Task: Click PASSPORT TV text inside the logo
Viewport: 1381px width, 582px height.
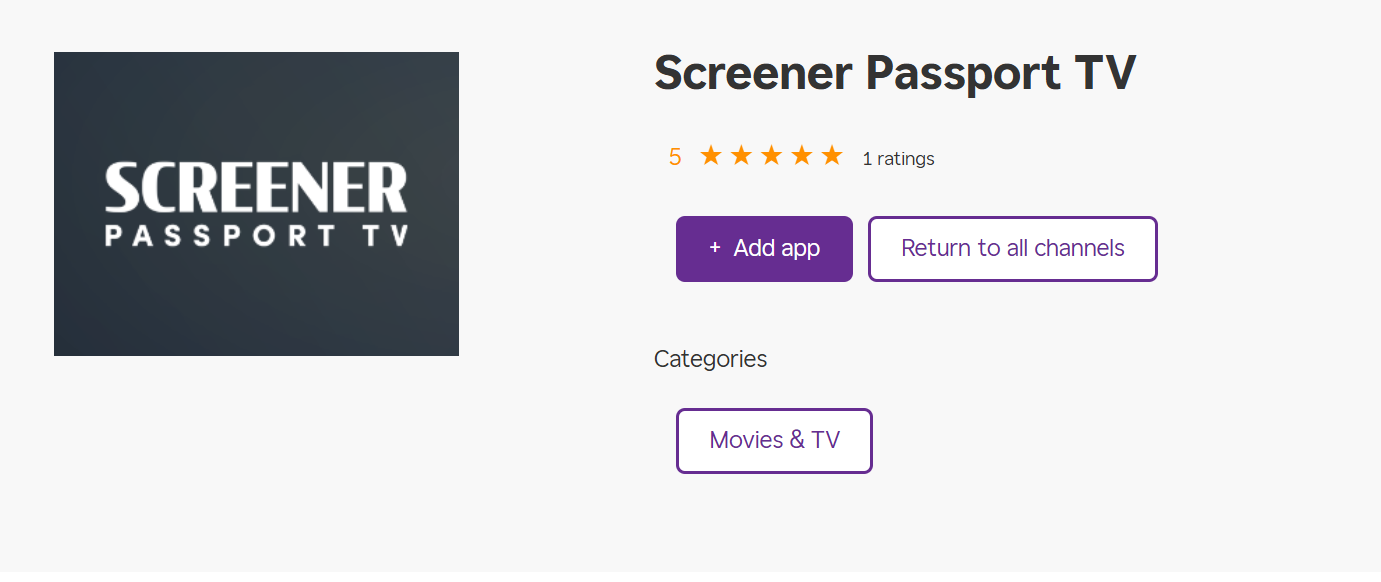Action: [x=256, y=236]
